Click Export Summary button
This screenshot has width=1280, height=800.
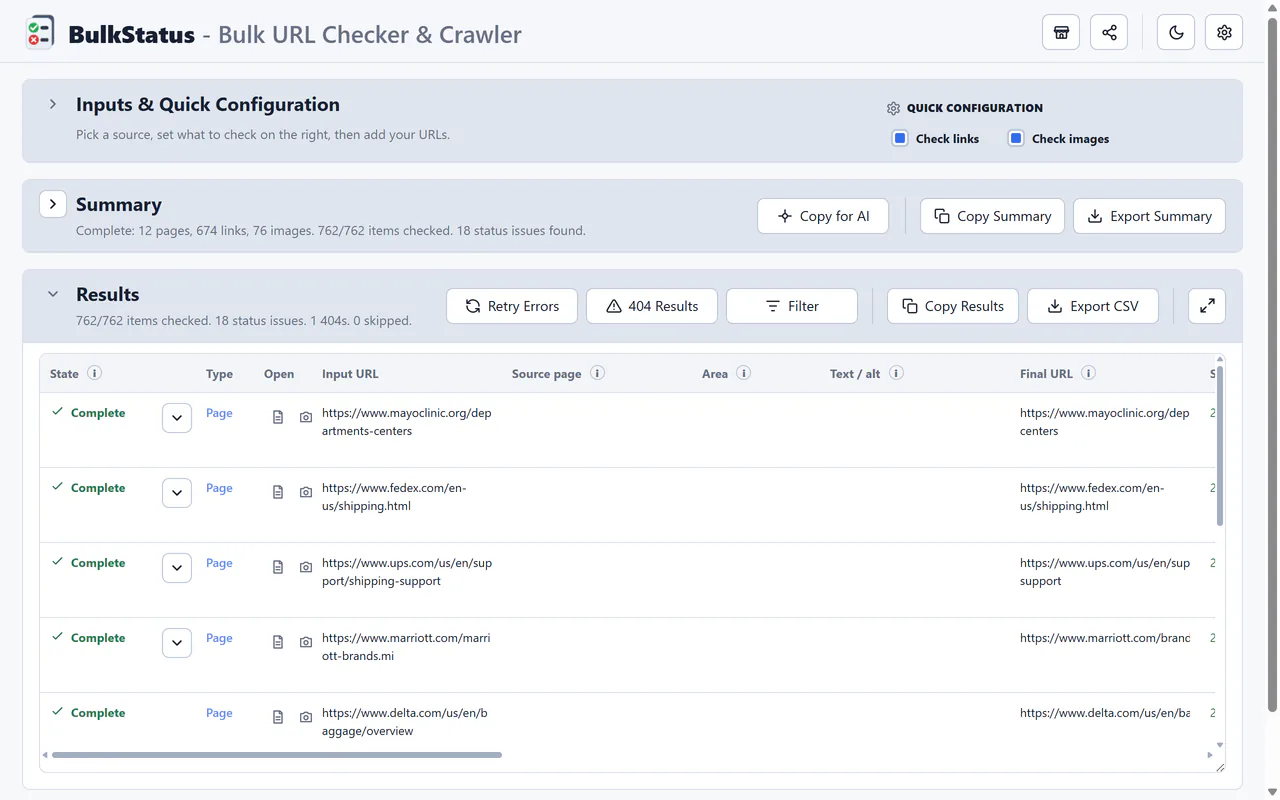[1149, 216]
